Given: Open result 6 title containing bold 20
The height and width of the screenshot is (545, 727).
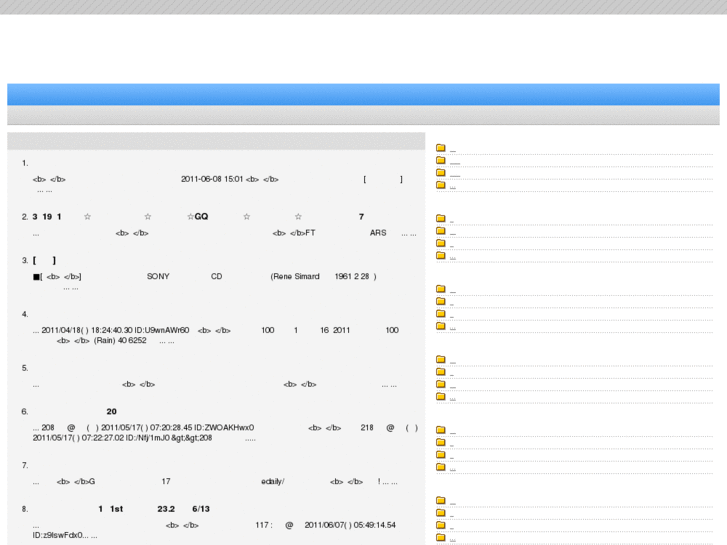Looking at the screenshot, I should point(111,411).
